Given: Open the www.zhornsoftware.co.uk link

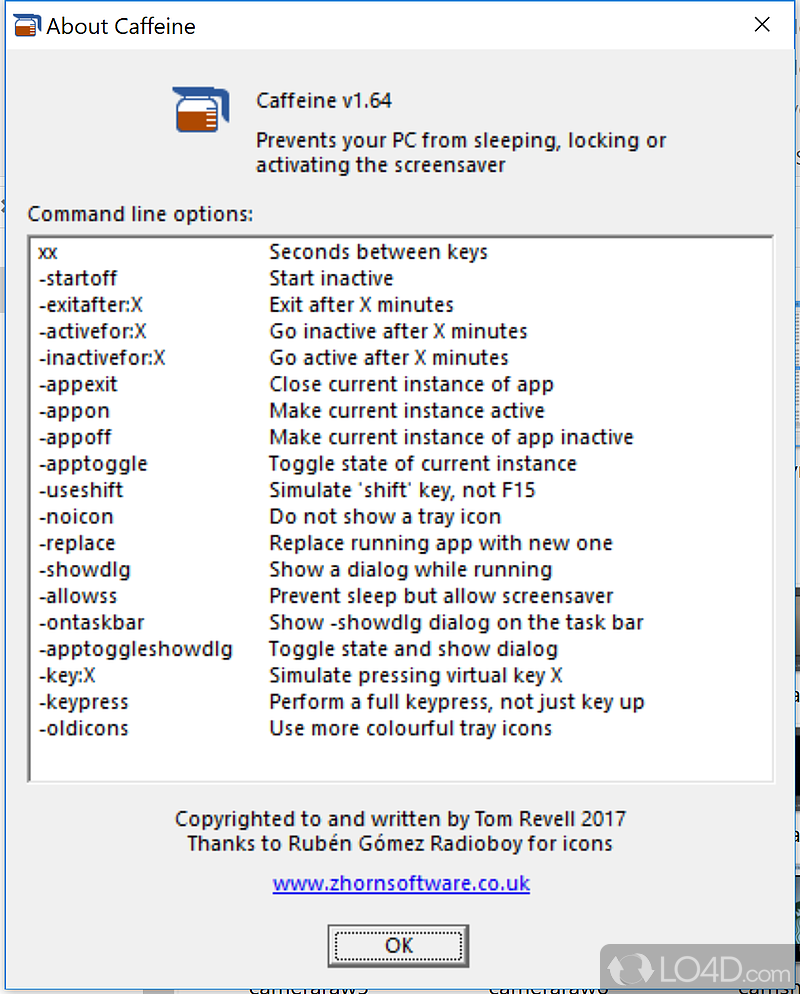Looking at the screenshot, I should pos(401,884).
